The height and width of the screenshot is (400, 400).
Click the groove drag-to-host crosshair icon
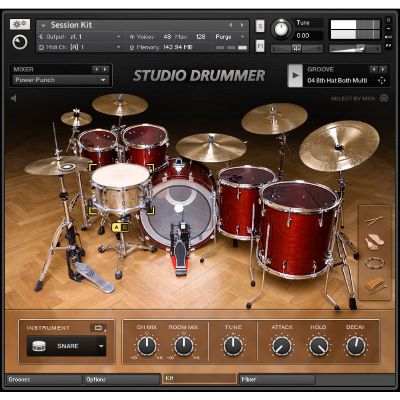pos(382,81)
